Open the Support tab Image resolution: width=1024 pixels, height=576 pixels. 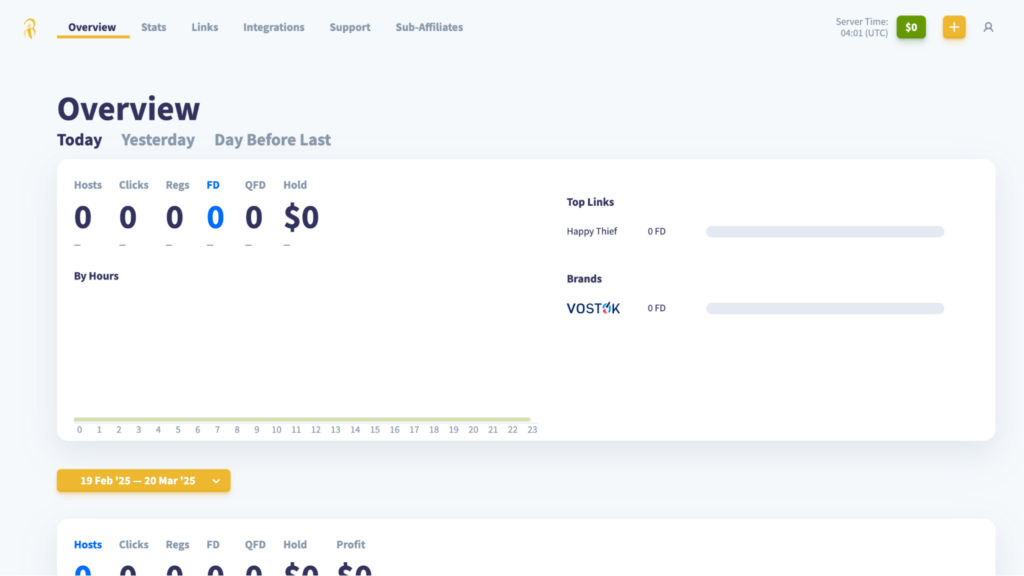pyautogui.click(x=350, y=27)
